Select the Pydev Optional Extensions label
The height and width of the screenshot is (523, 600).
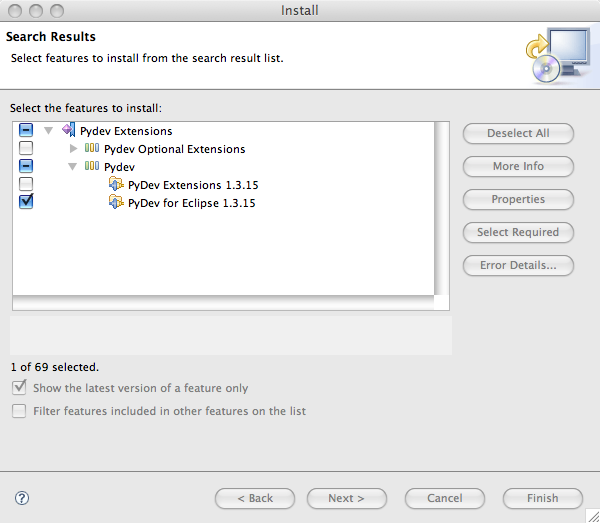click(x=174, y=149)
